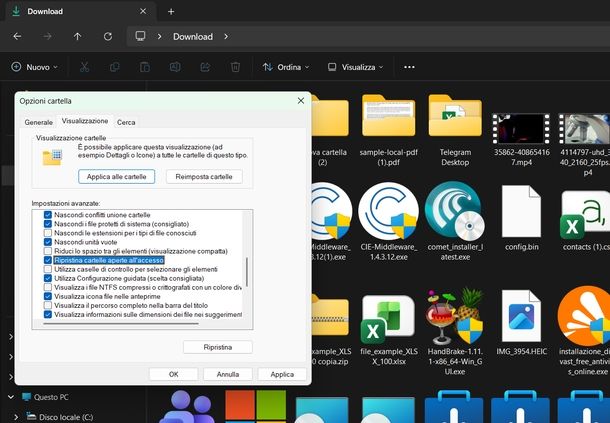Select IMG_3954.HEIC image file

point(522,323)
